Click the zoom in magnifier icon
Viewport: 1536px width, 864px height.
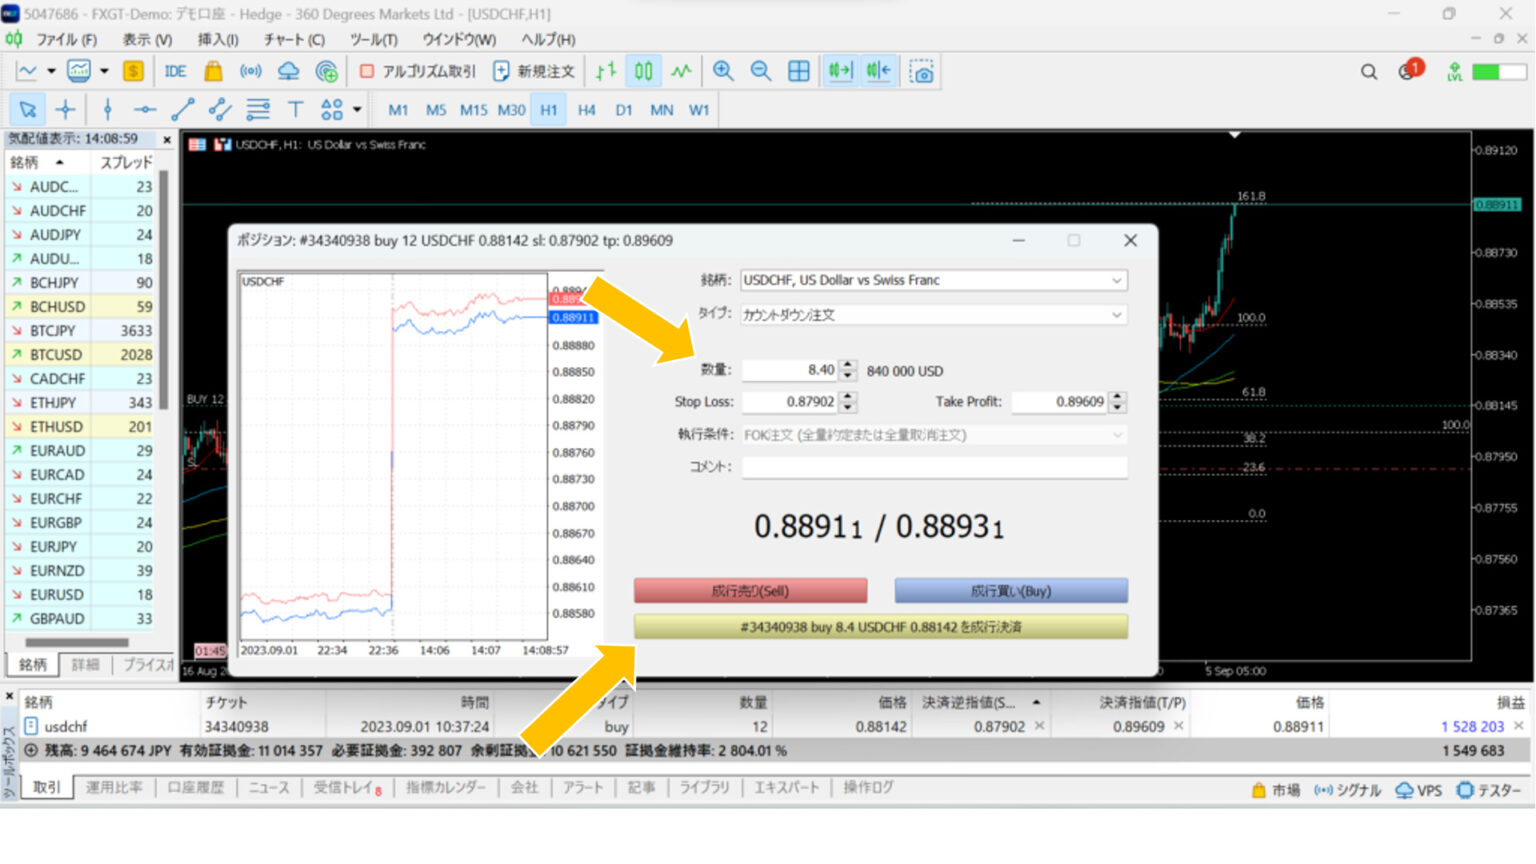click(723, 71)
